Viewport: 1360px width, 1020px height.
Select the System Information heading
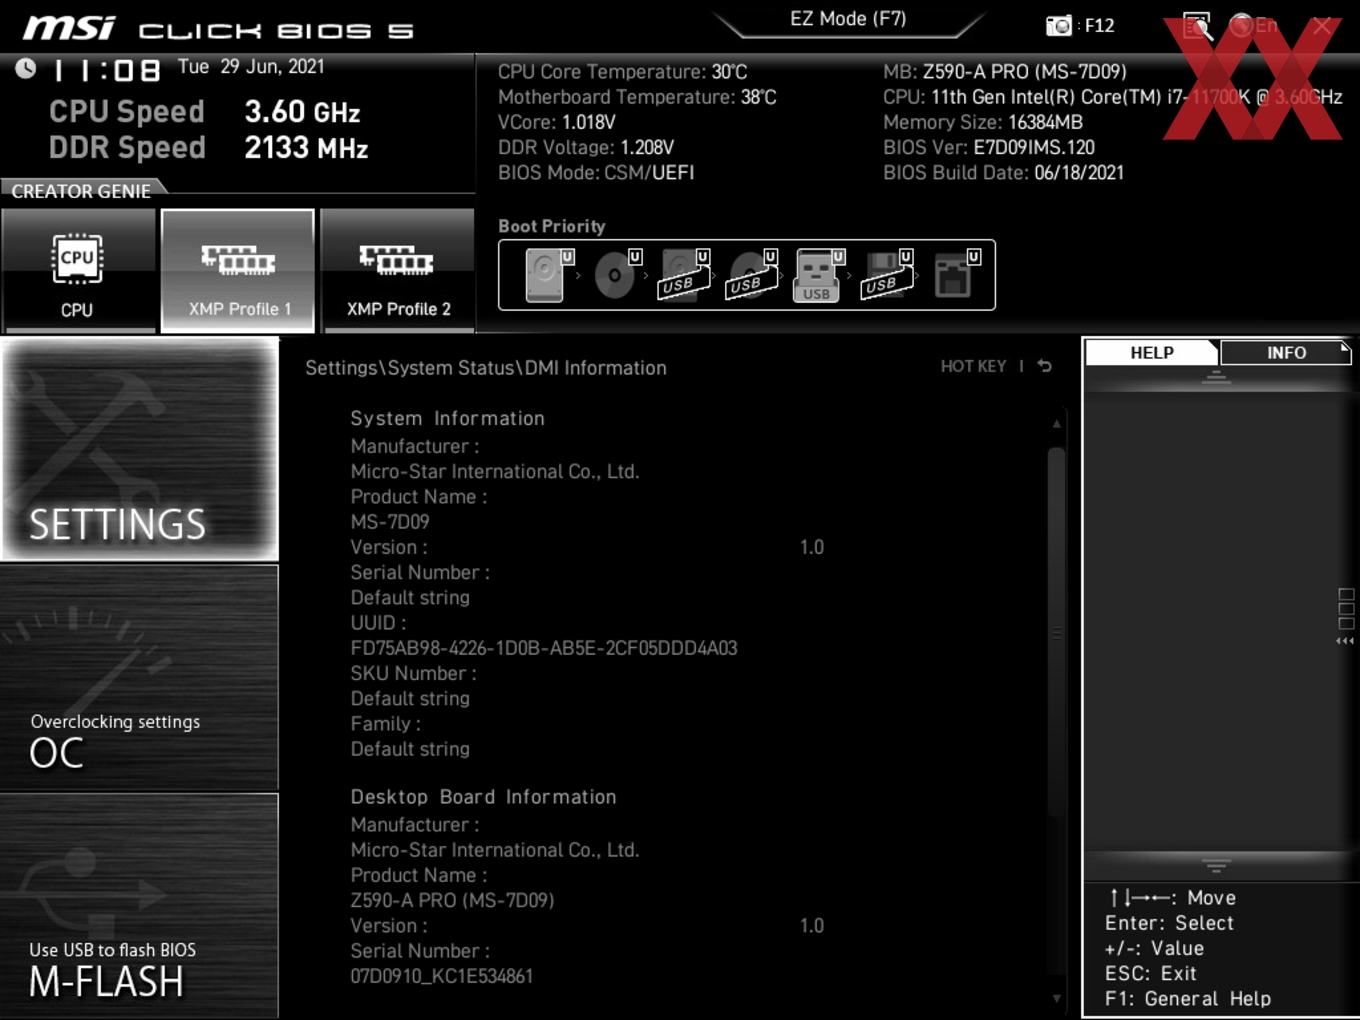point(447,418)
